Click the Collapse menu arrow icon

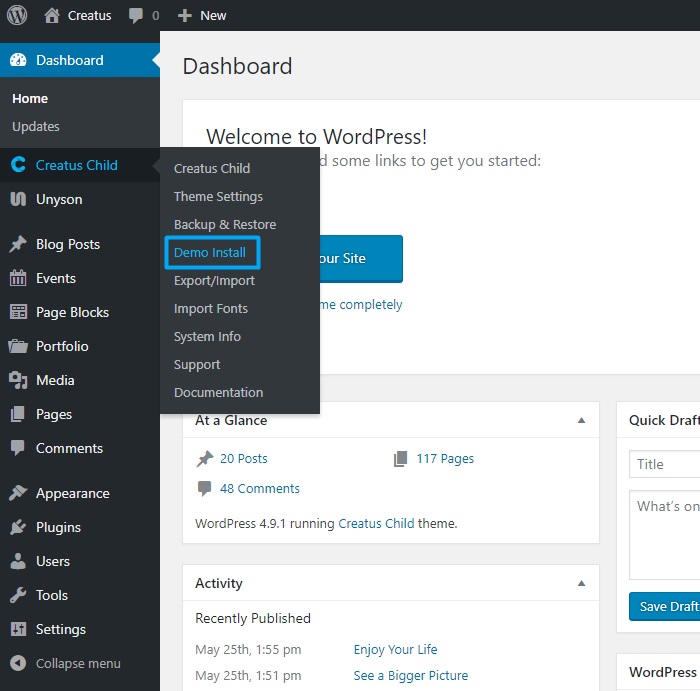tap(18, 663)
